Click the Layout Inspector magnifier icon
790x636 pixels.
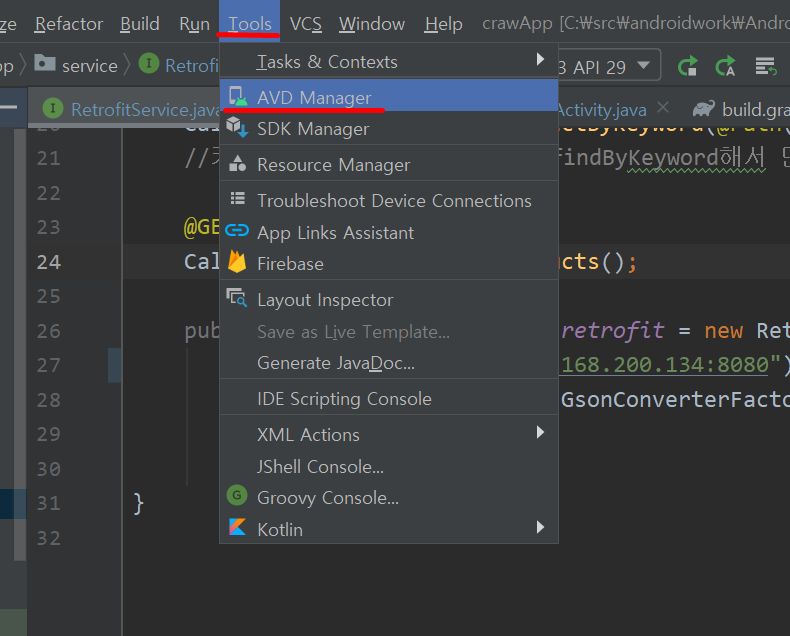pos(236,298)
